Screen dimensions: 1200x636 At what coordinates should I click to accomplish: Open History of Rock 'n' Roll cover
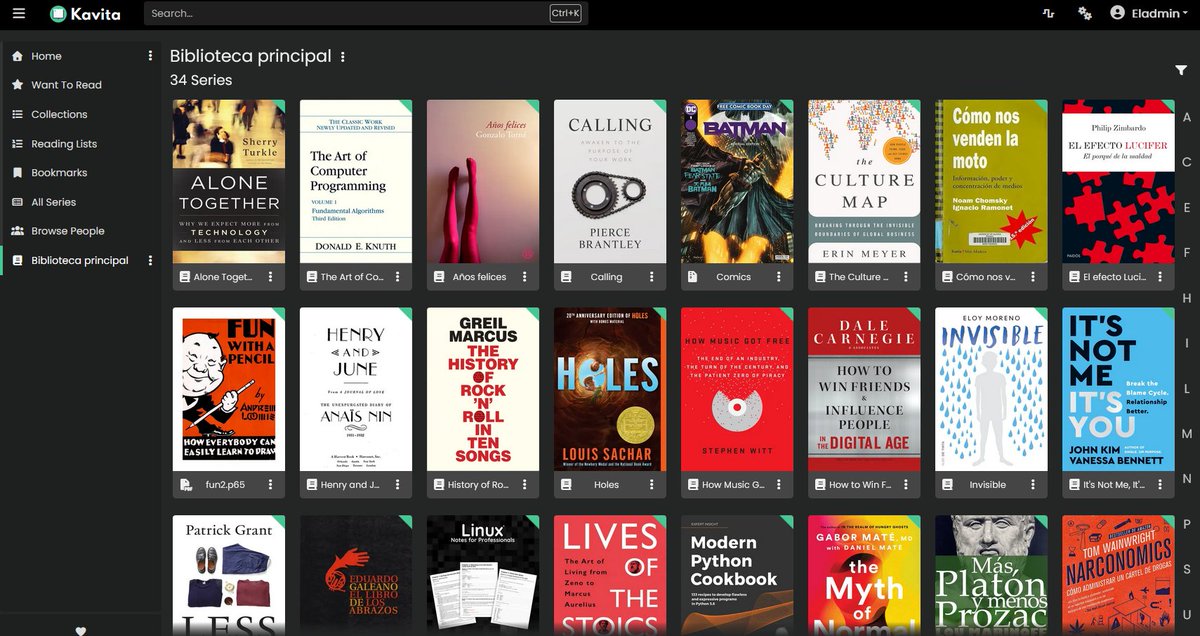483,389
